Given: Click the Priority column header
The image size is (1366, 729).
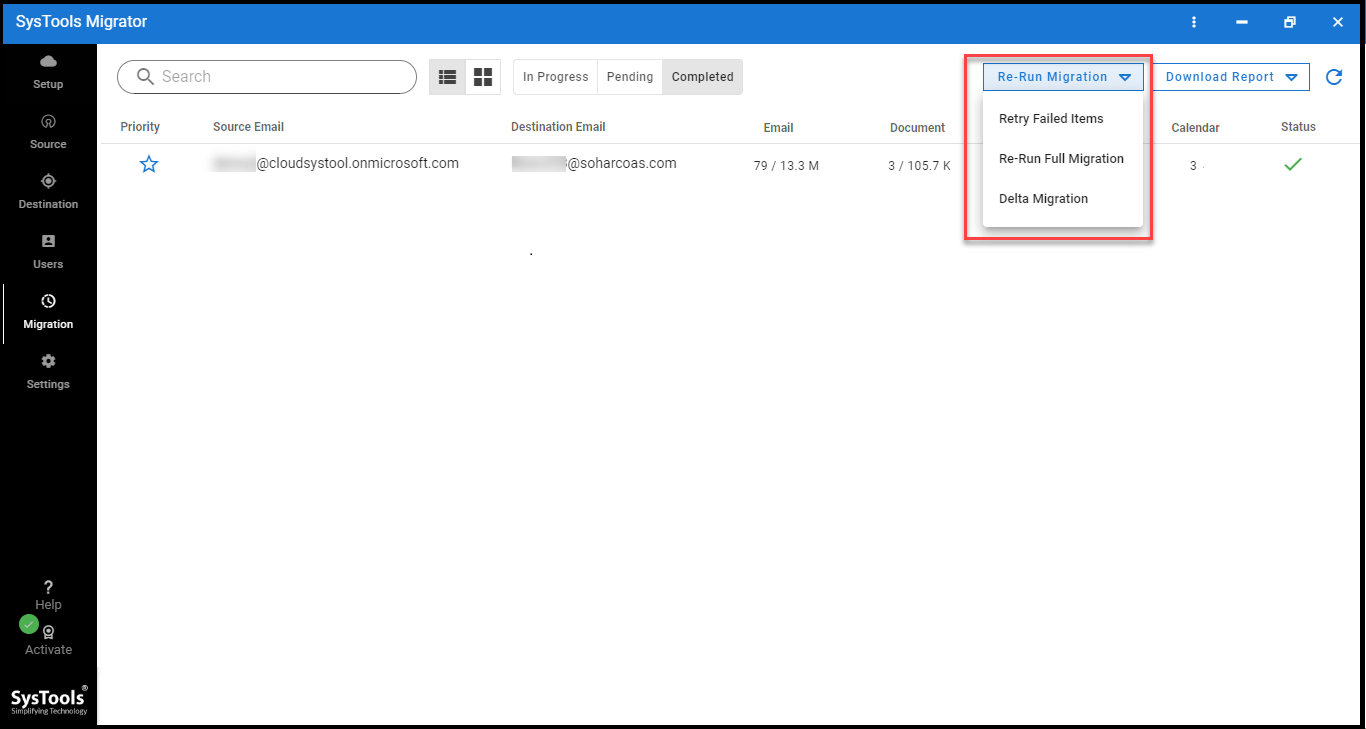Looking at the screenshot, I should pyautogui.click(x=140, y=127).
